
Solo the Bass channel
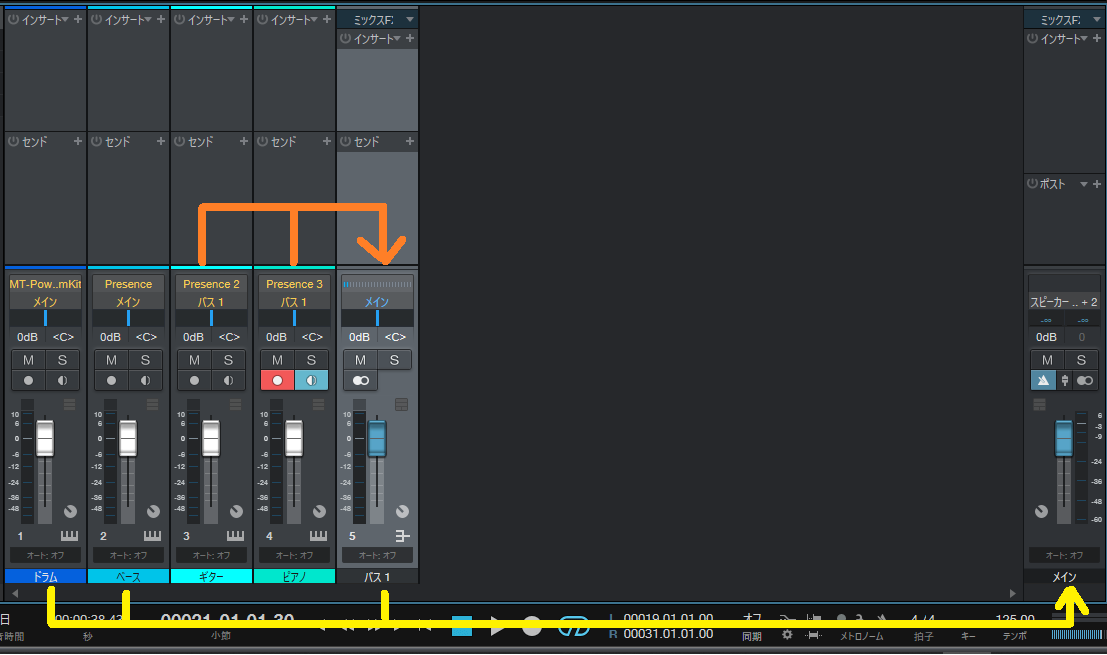tap(145, 360)
